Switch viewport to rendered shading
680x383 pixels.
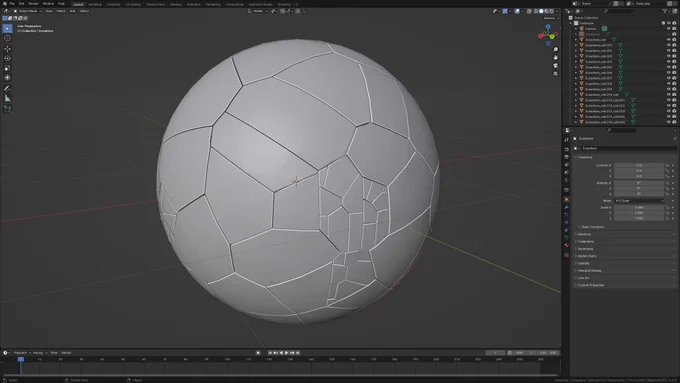click(x=551, y=11)
